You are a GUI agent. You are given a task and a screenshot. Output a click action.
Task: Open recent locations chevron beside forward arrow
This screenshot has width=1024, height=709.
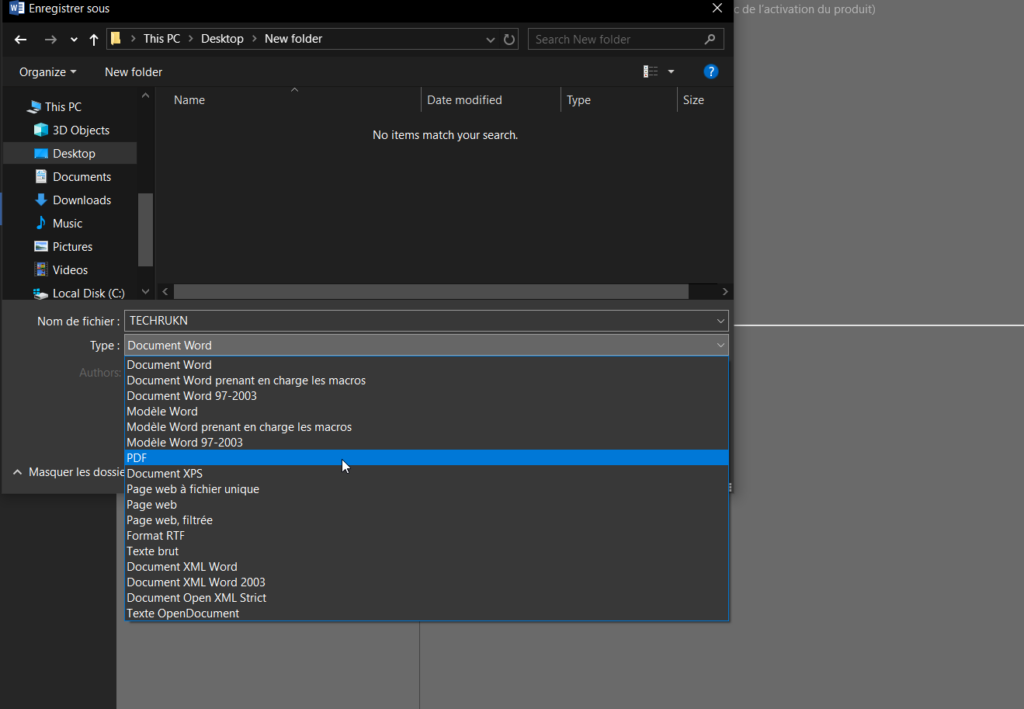(x=74, y=40)
